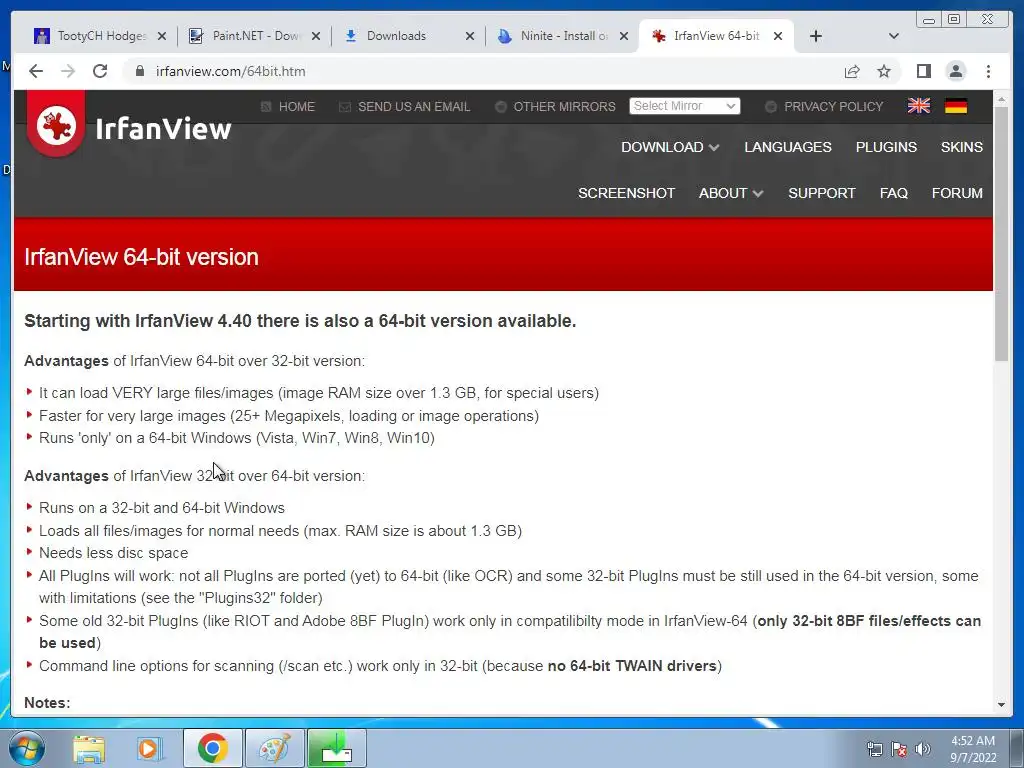Expand the DOWNLOAD menu
Viewport: 1024px width, 768px height.
click(669, 147)
